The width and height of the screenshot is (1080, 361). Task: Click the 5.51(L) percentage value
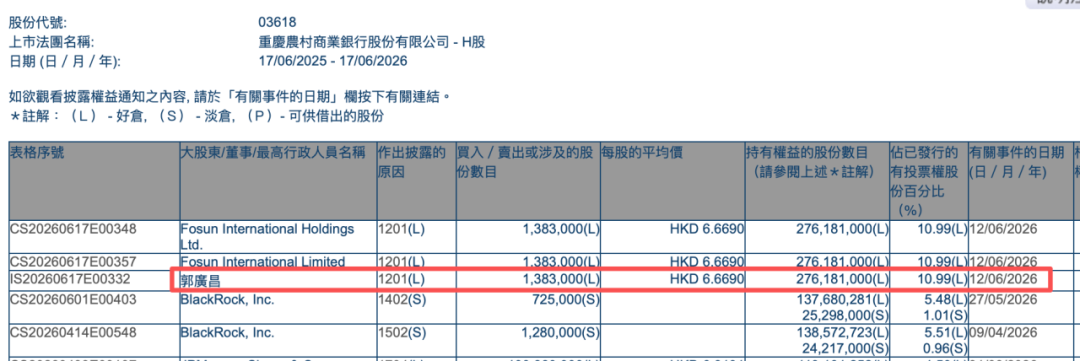(x=946, y=333)
